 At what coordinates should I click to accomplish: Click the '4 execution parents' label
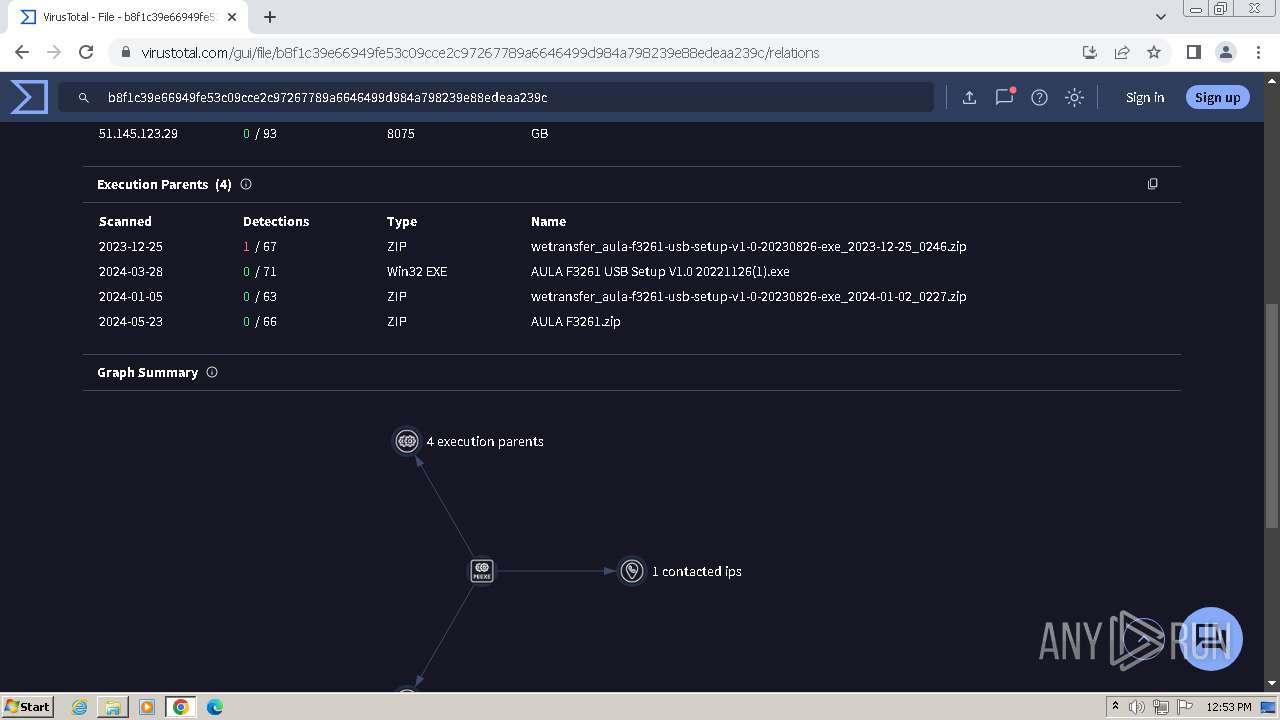[x=485, y=441]
